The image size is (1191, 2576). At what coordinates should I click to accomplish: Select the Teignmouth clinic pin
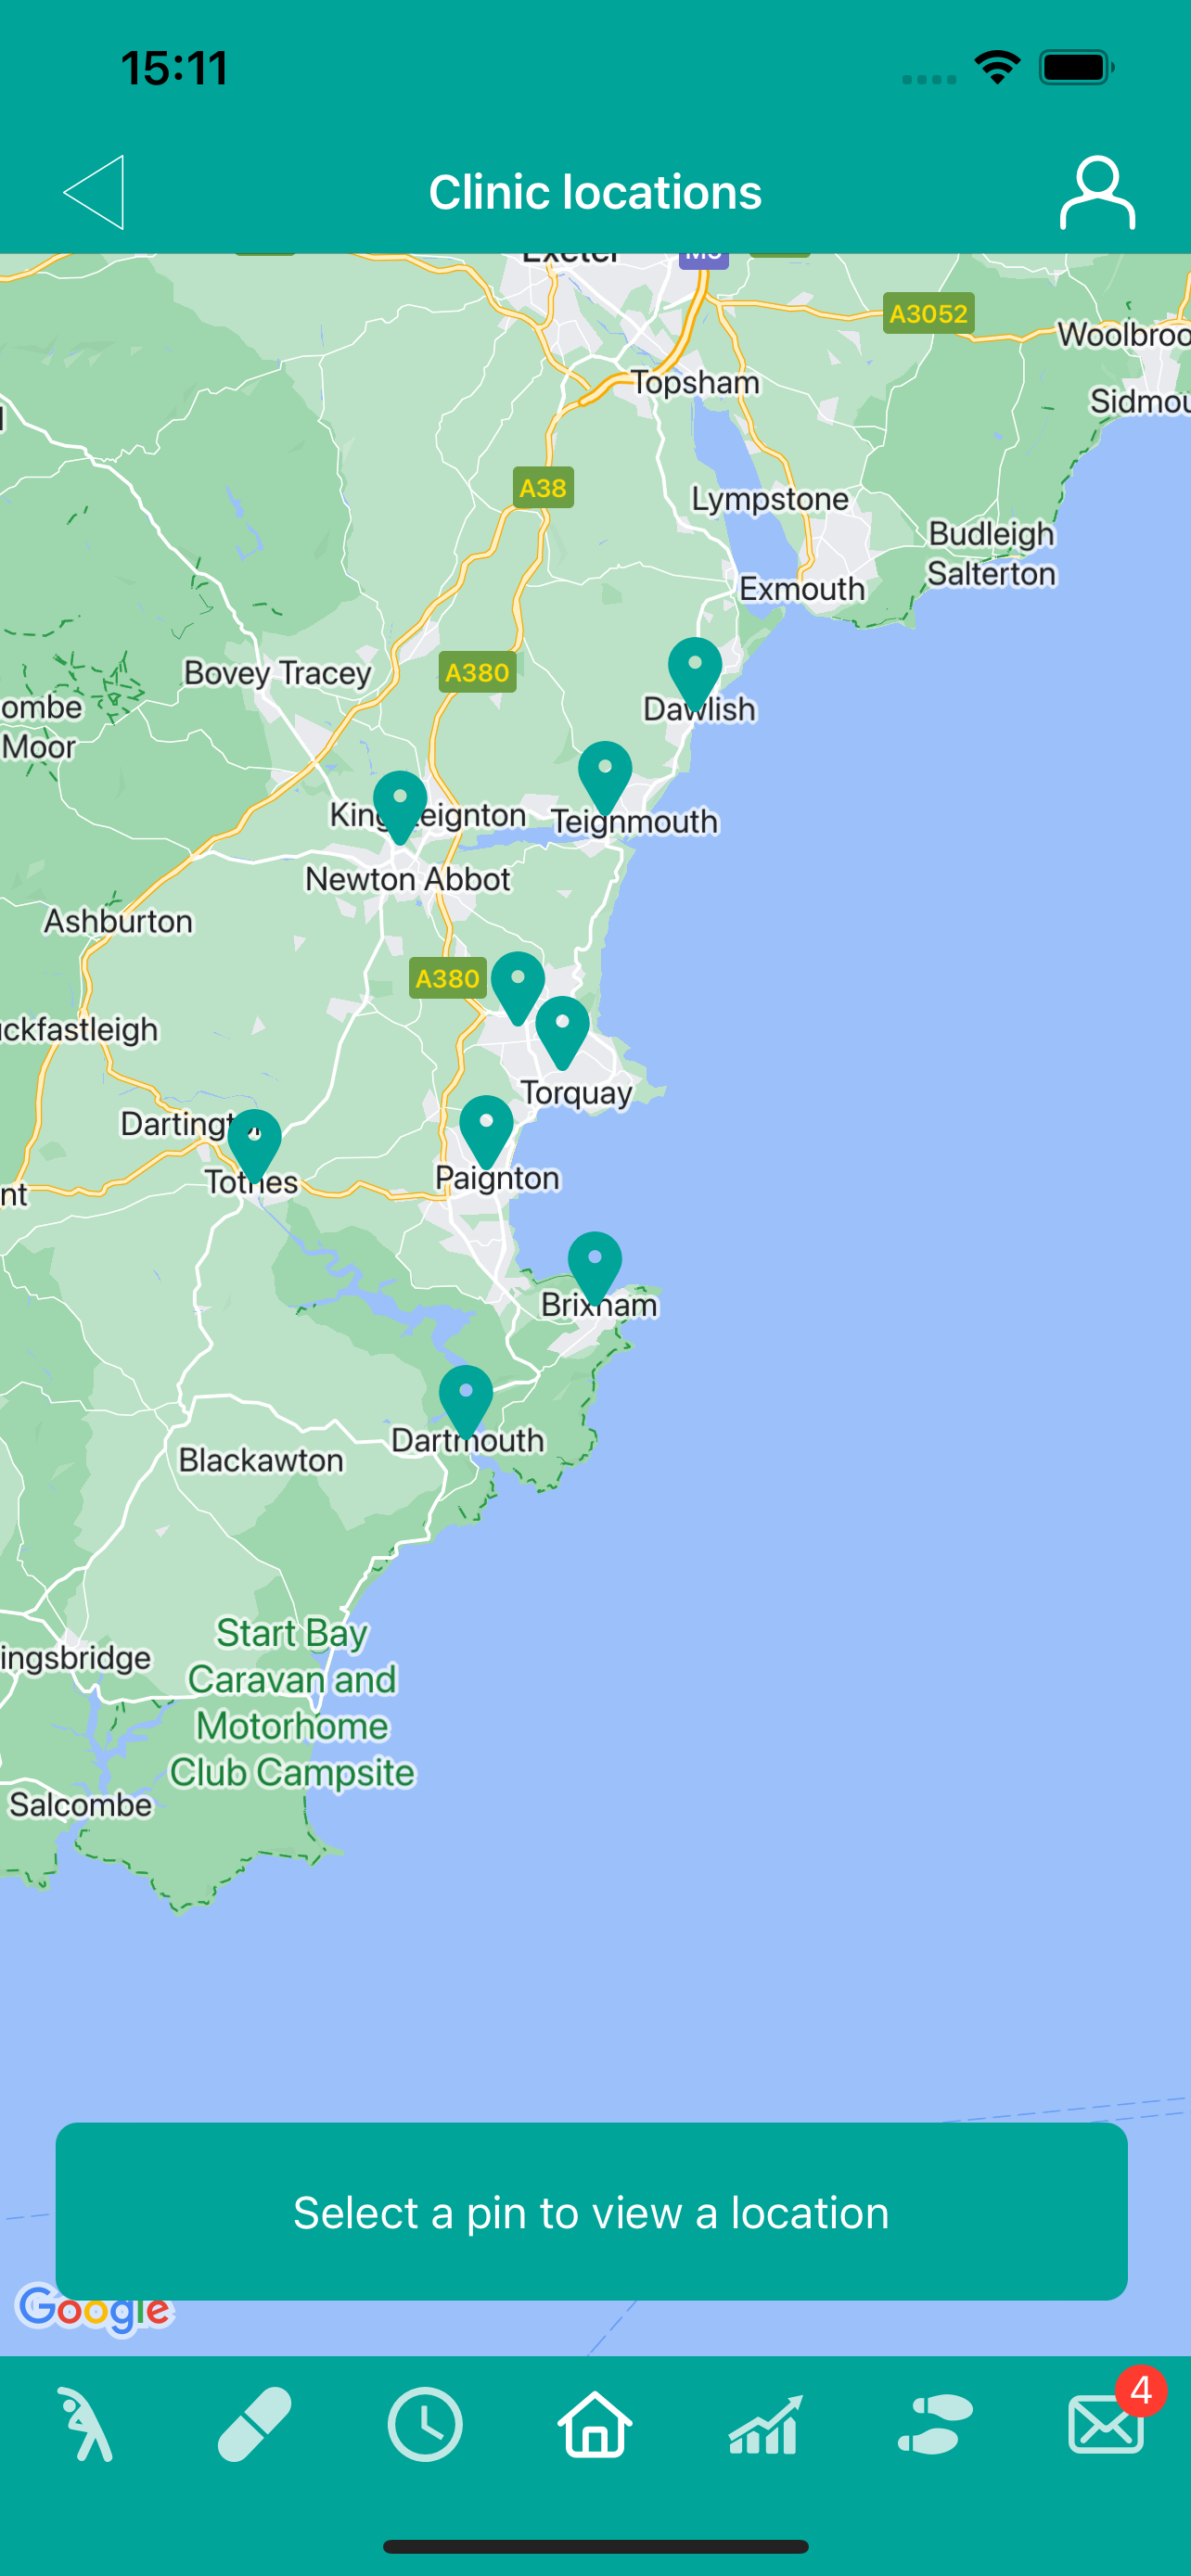click(x=605, y=778)
